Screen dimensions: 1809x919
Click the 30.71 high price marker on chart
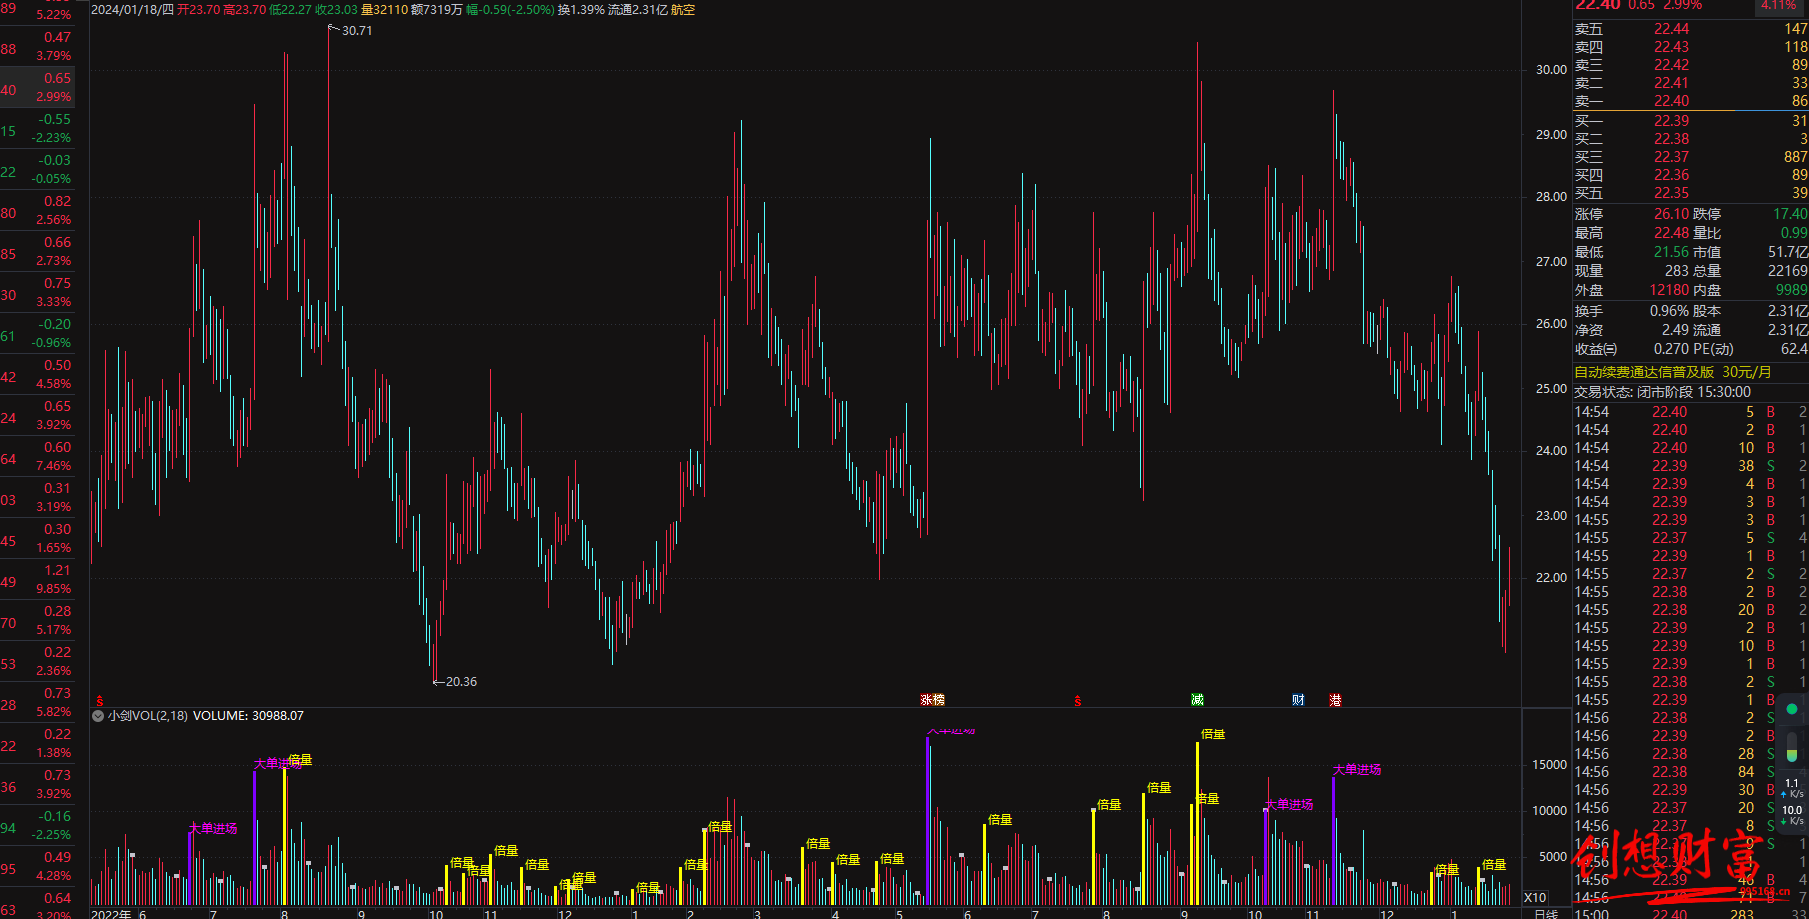point(357,31)
